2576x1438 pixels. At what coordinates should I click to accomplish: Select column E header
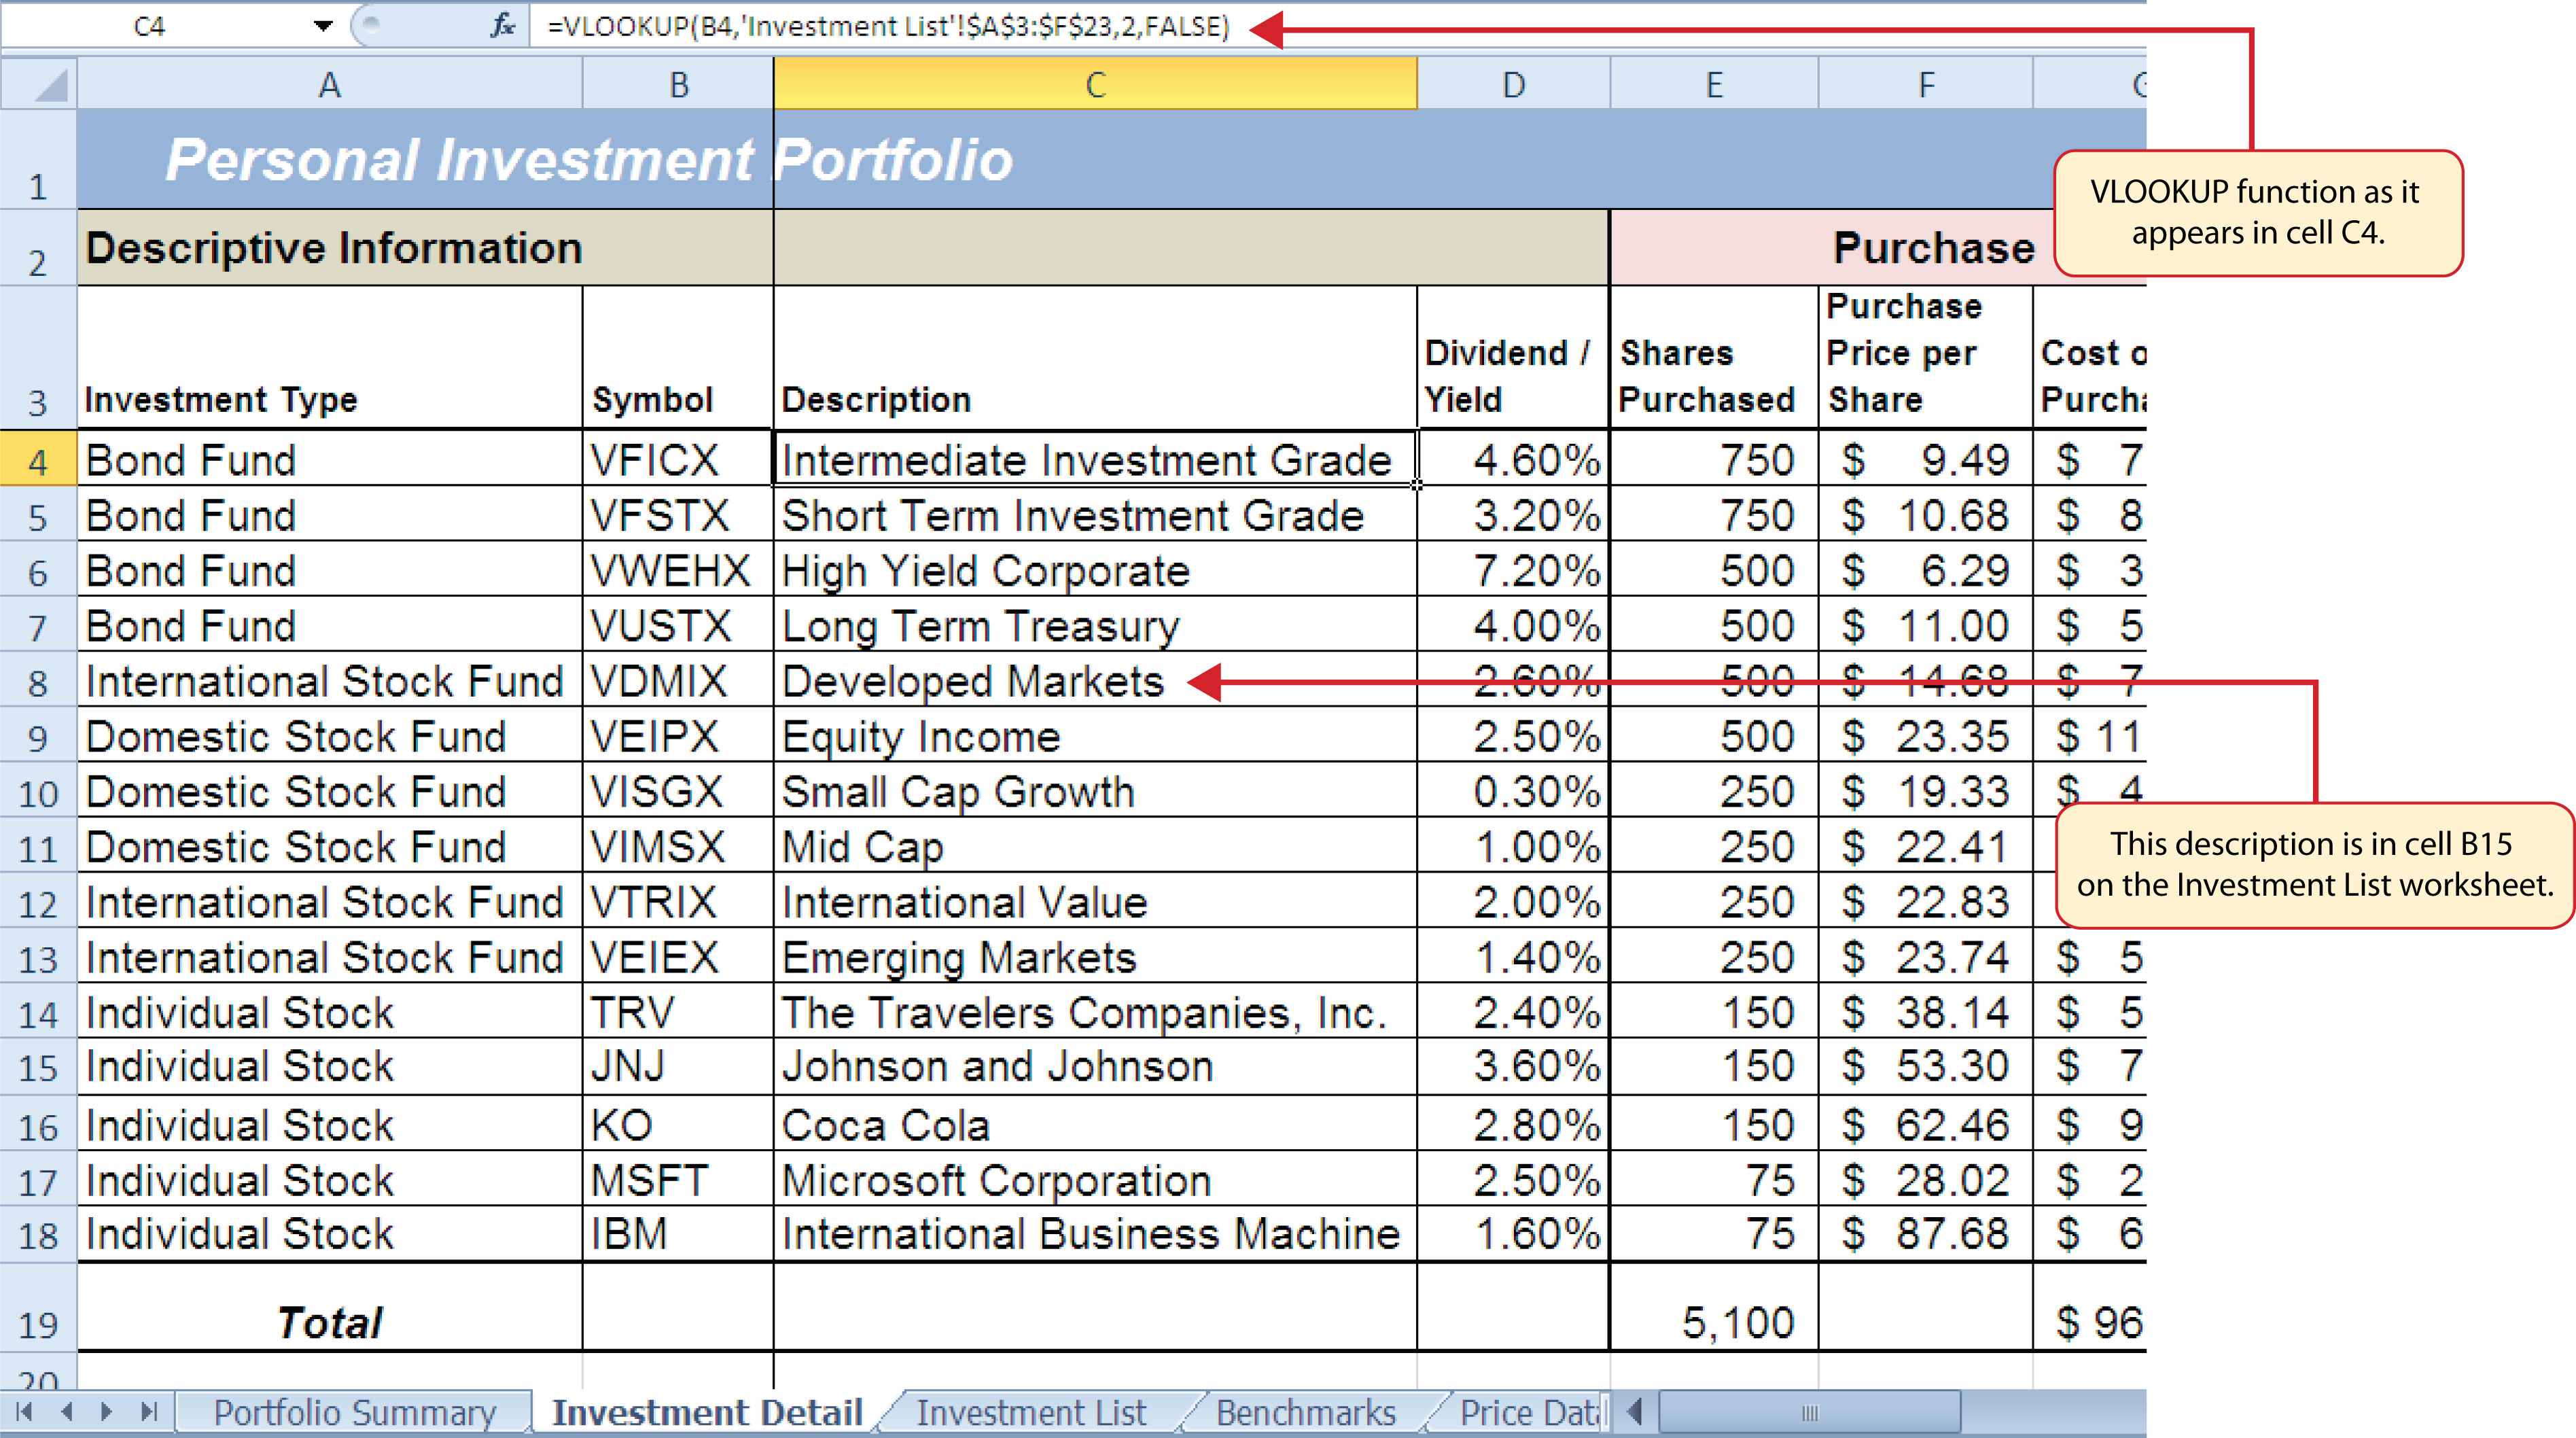[x=1714, y=84]
